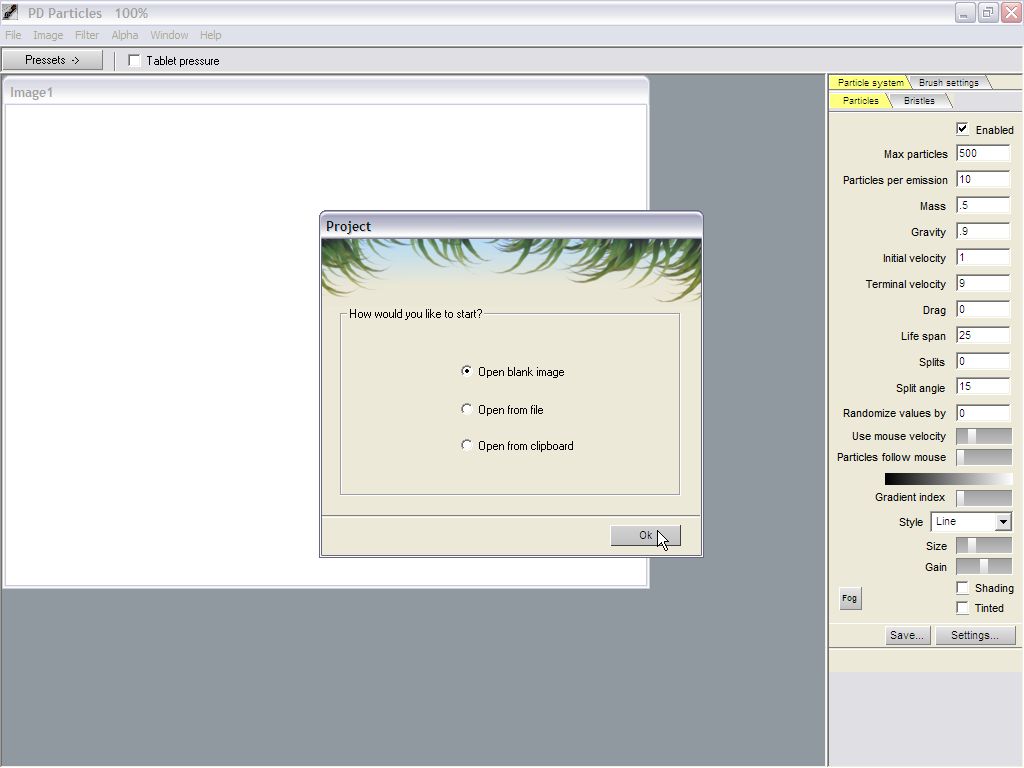The height and width of the screenshot is (768, 1024).
Task: Enable the Shading checkbox
Action: click(x=962, y=588)
